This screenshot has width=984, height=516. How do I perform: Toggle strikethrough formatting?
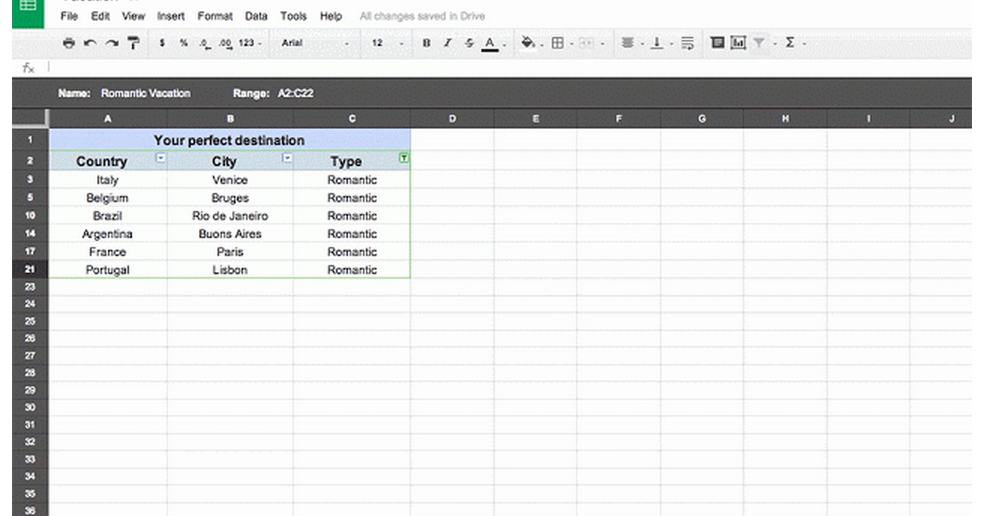pyautogui.click(x=469, y=43)
